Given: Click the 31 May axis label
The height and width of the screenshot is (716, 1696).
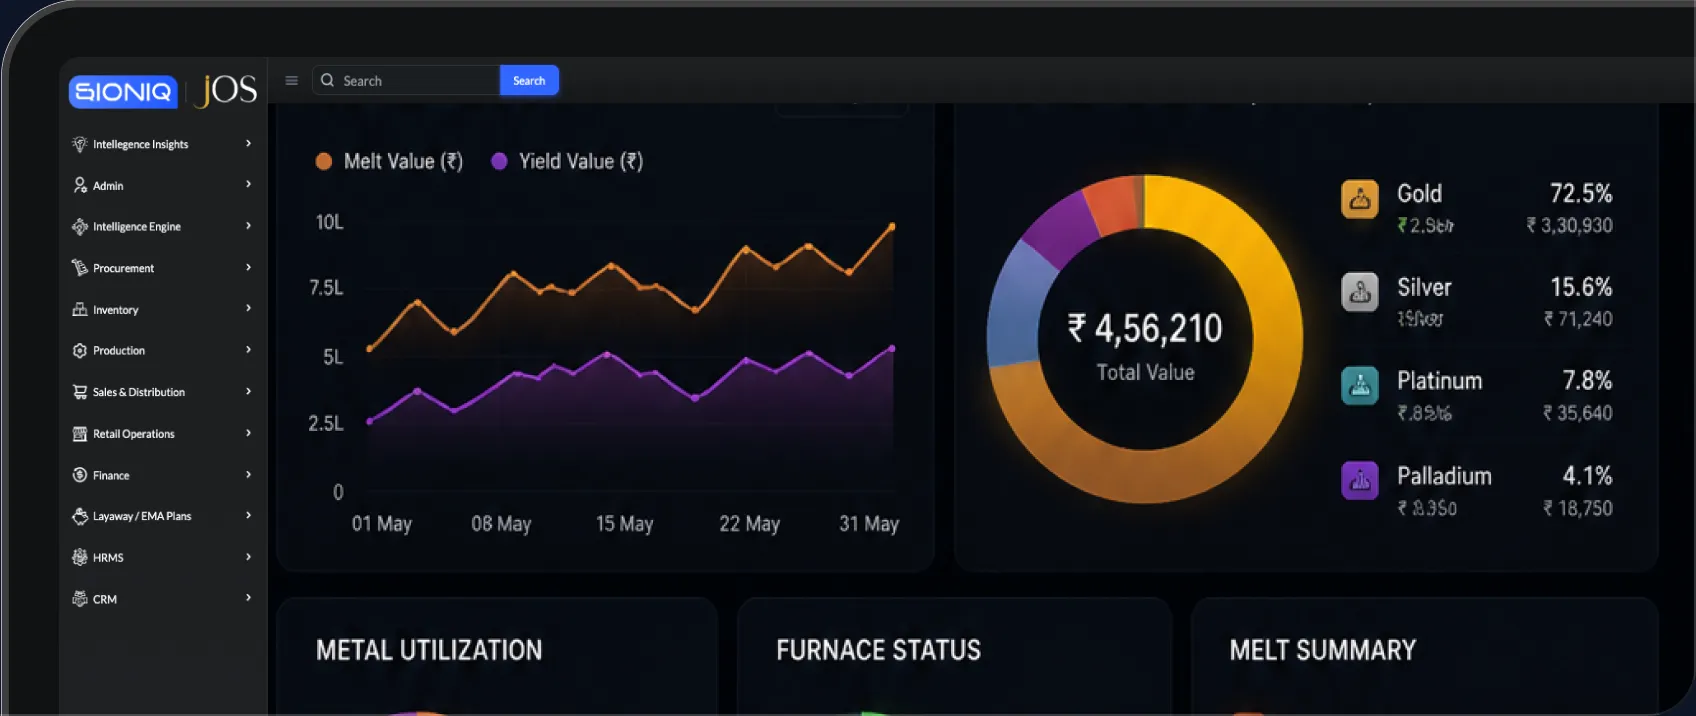Looking at the screenshot, I should tap(869, 524).
